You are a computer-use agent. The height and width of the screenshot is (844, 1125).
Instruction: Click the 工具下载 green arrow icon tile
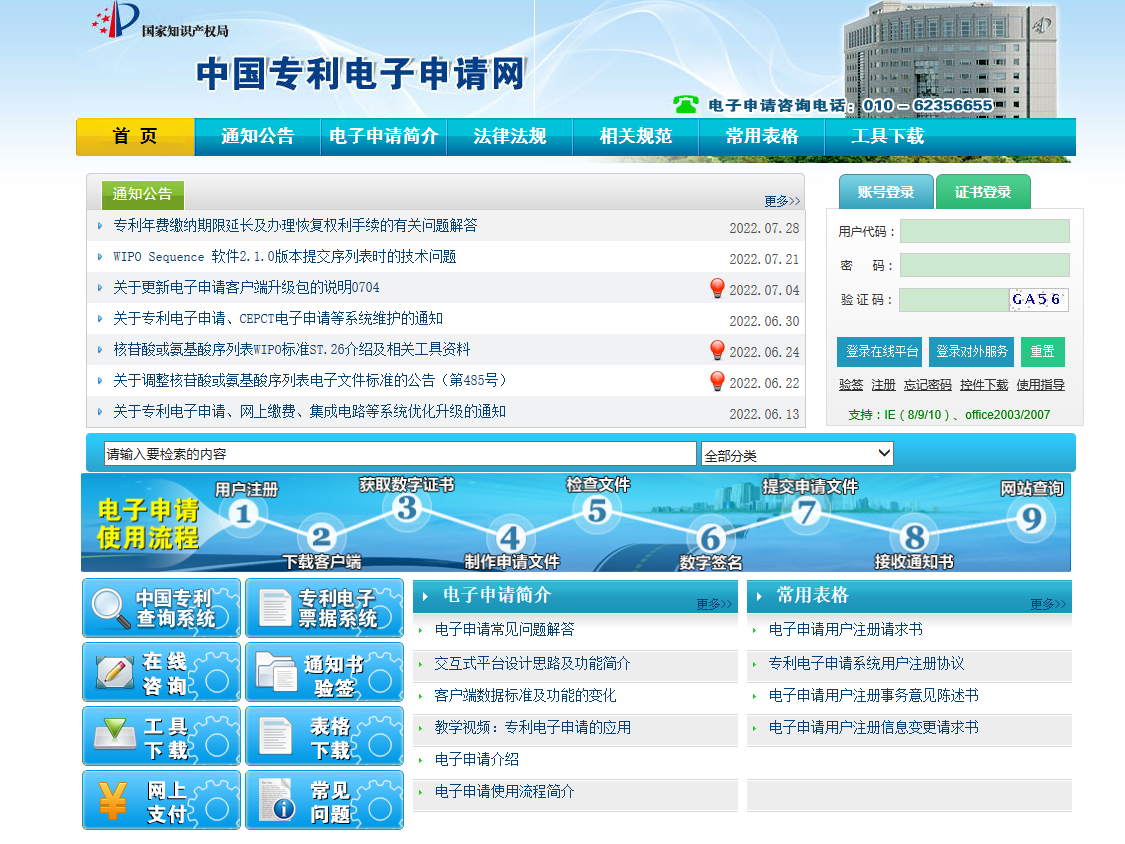pyautogui.click(x=161, y=736)
